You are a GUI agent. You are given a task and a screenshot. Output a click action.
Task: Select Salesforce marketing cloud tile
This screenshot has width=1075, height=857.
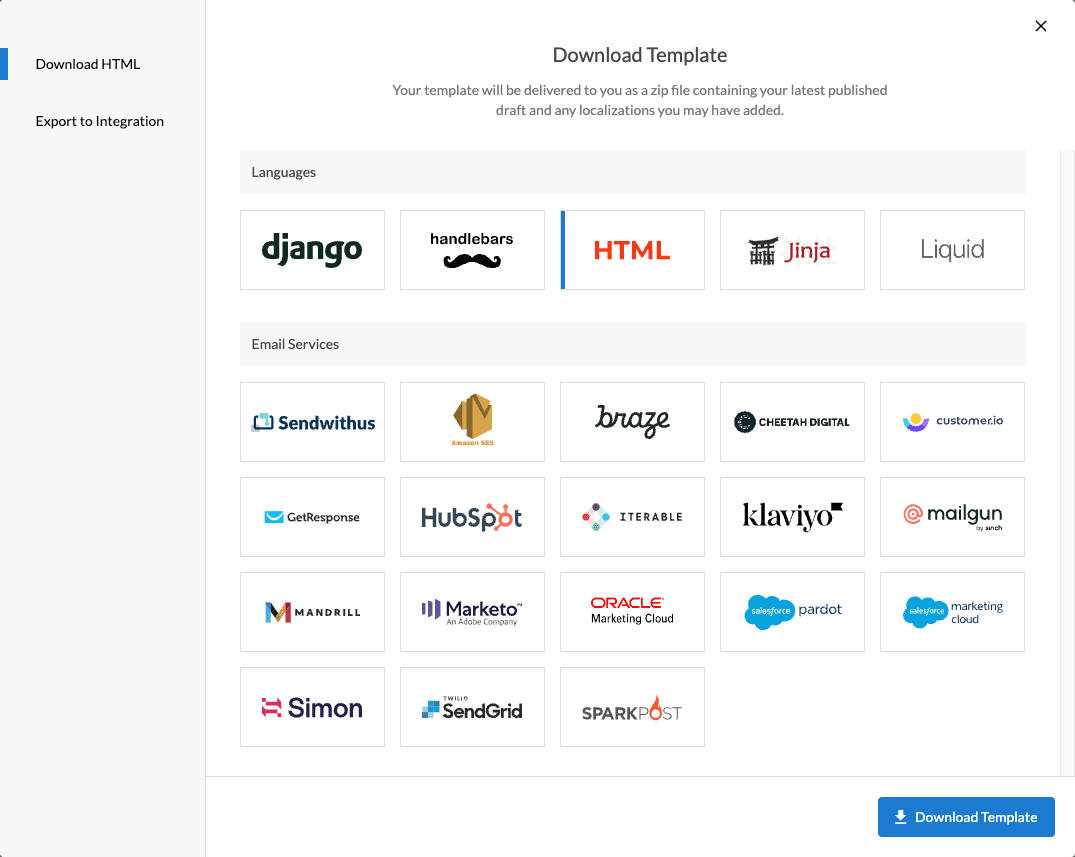point(952,612)
